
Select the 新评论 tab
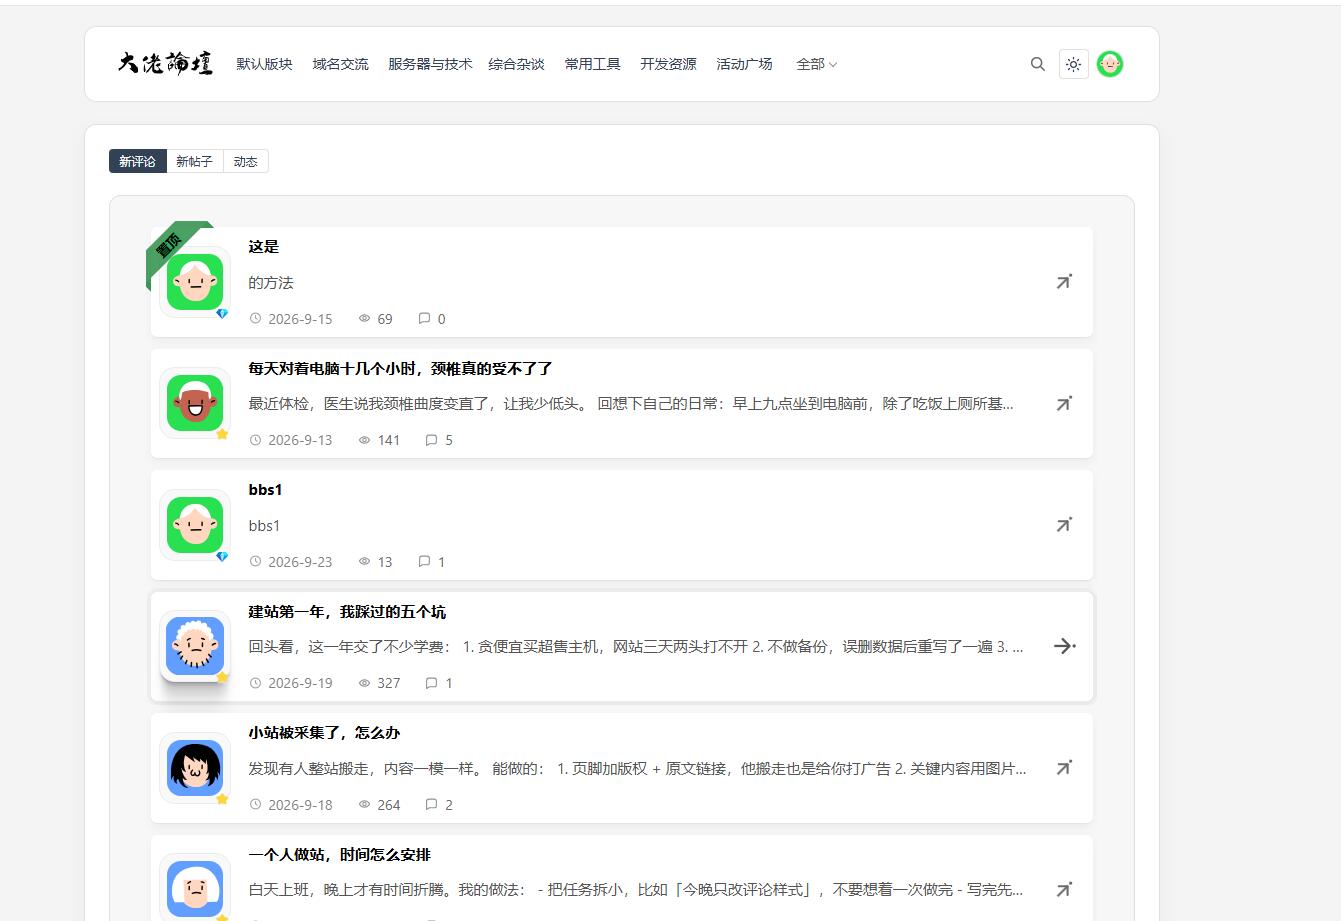tap(138, 161)
